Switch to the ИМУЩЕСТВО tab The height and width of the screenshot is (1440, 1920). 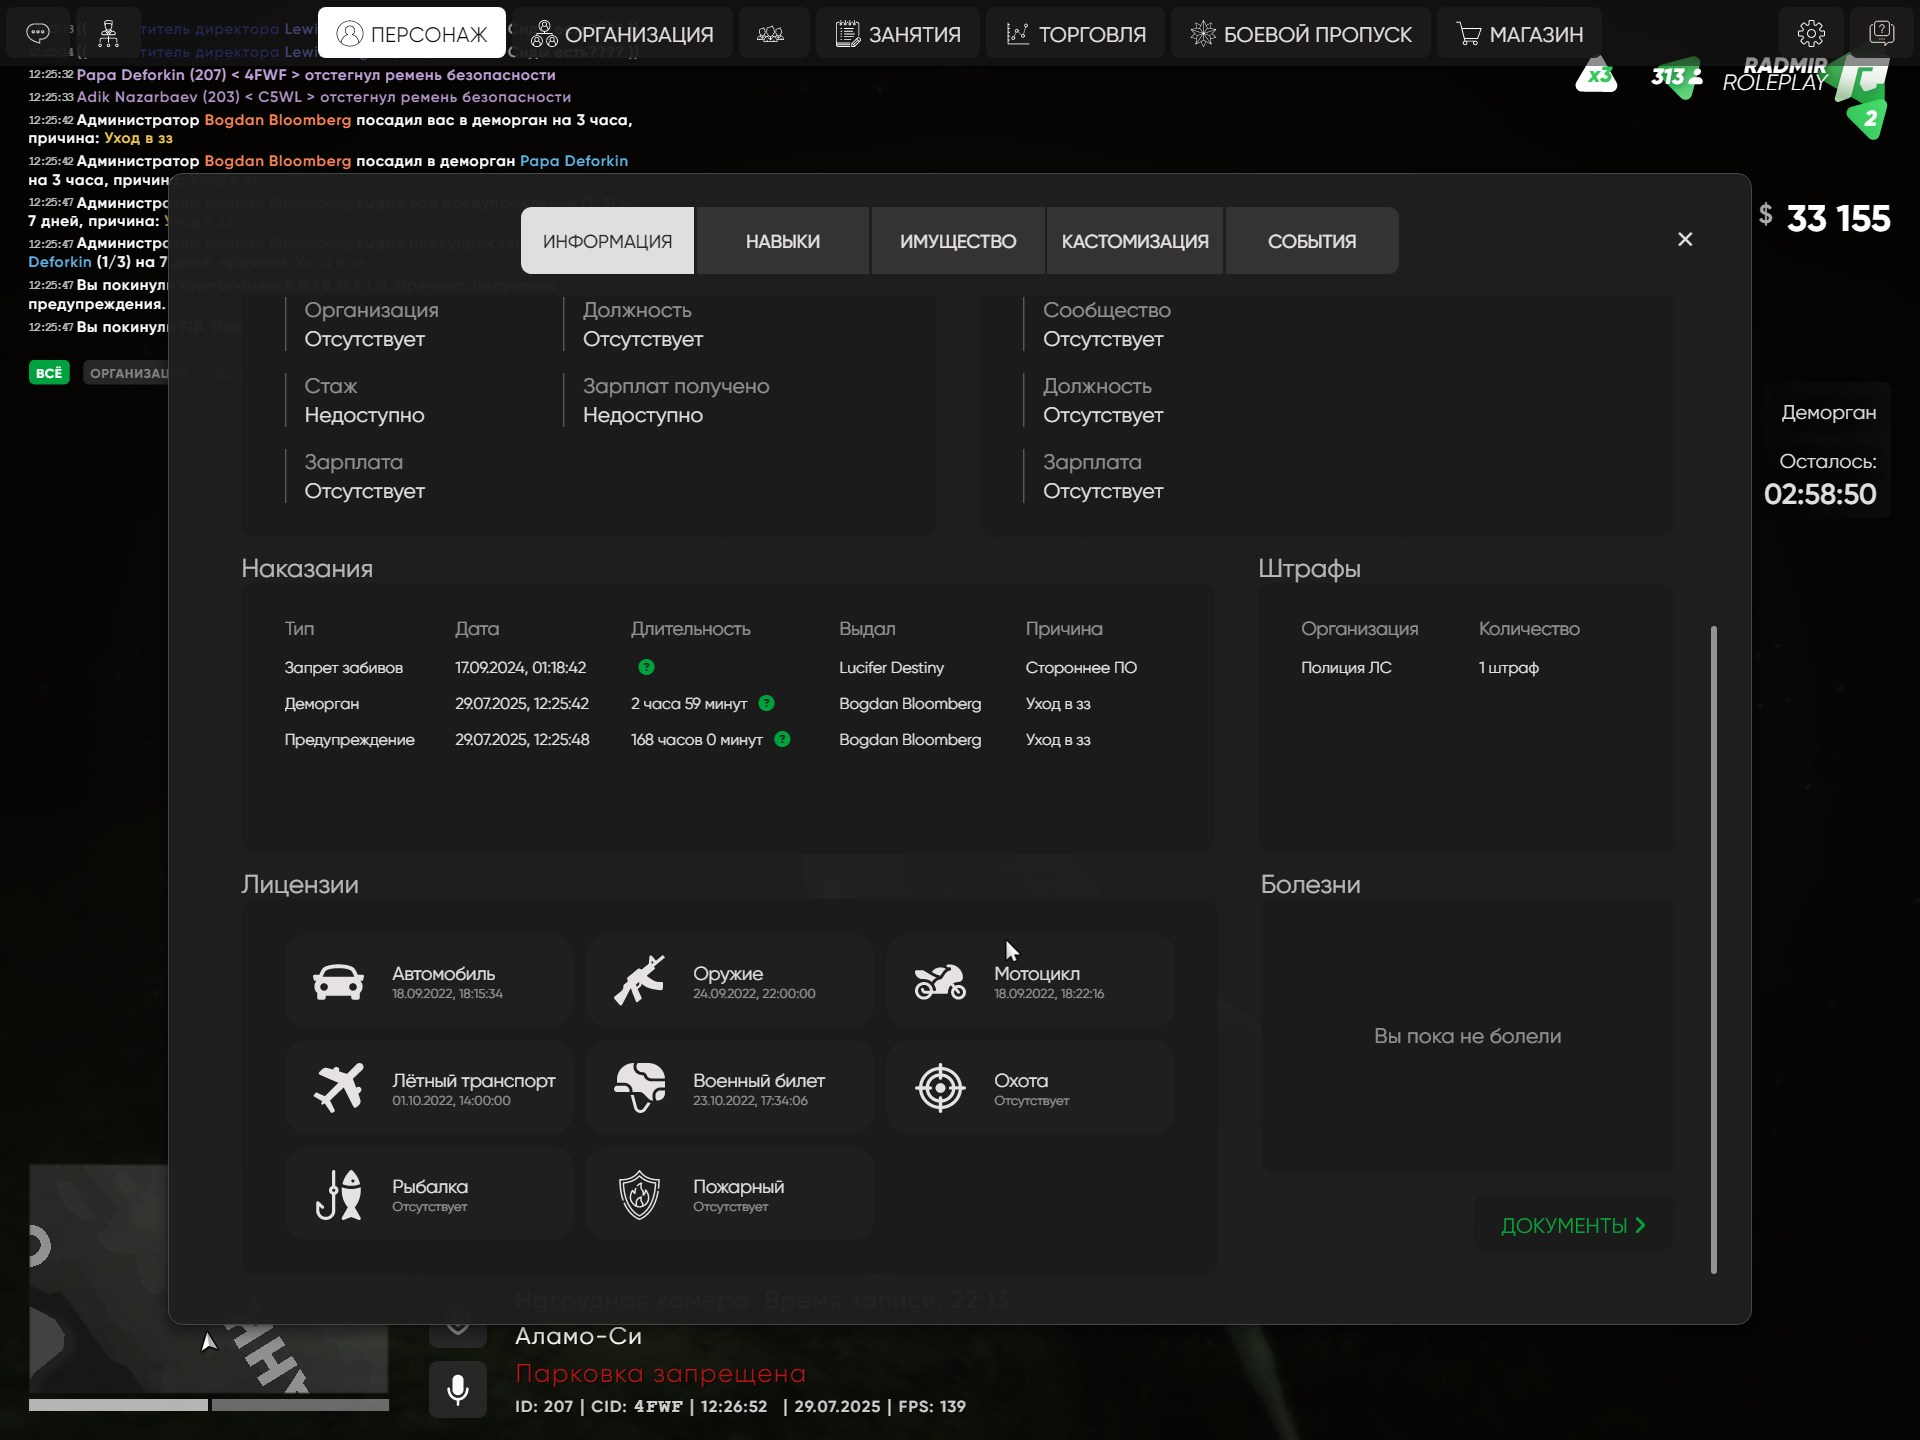coord(958,241)
